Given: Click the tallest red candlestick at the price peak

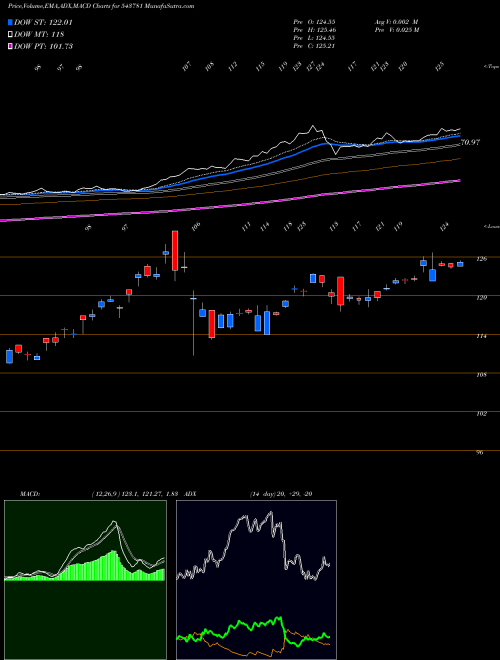Looking at the screenshot, I should (x=174, y=250).
